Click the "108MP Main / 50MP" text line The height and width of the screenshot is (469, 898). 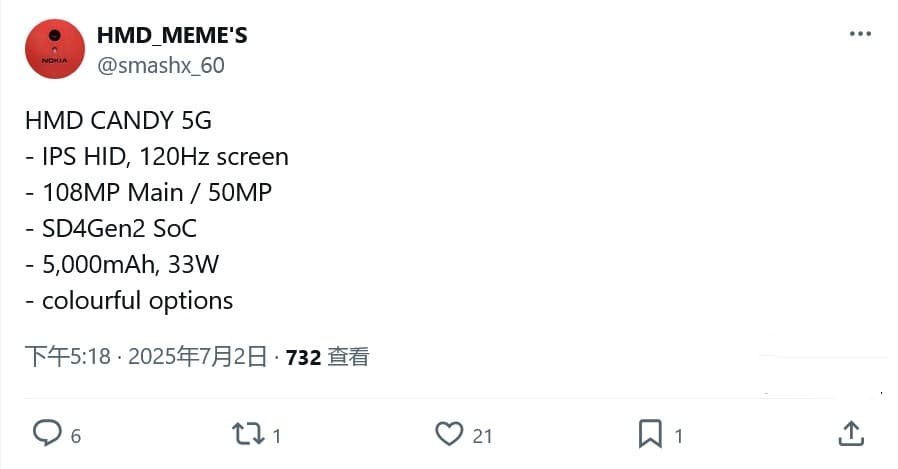pos(148,193)
